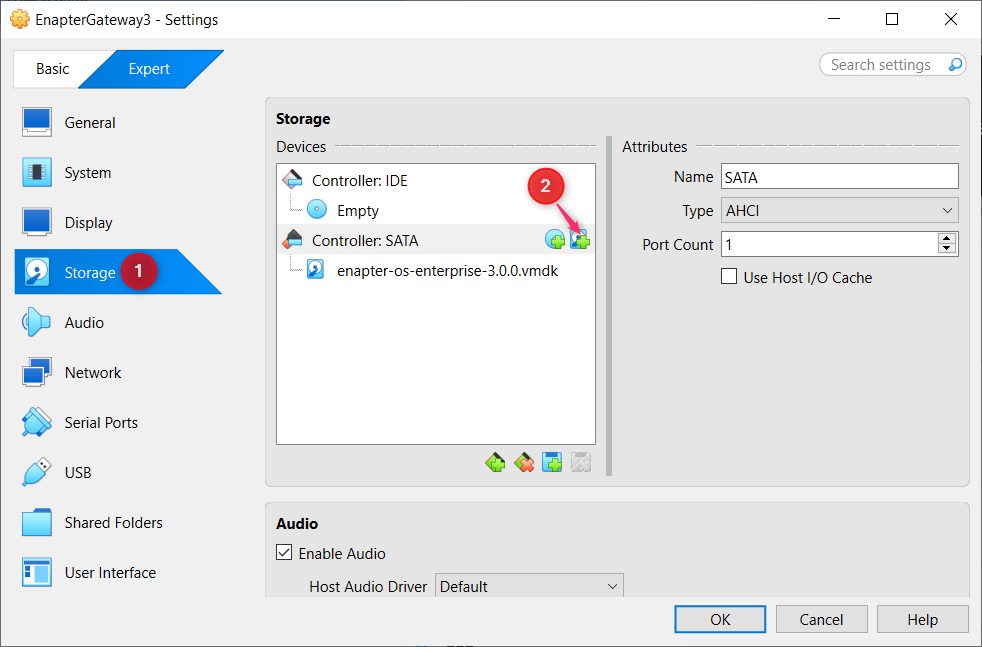The height and width of the screenshot is (647, 982).
Task: Increase Port Count with the up arrow
Action: (x=946, y=239)
